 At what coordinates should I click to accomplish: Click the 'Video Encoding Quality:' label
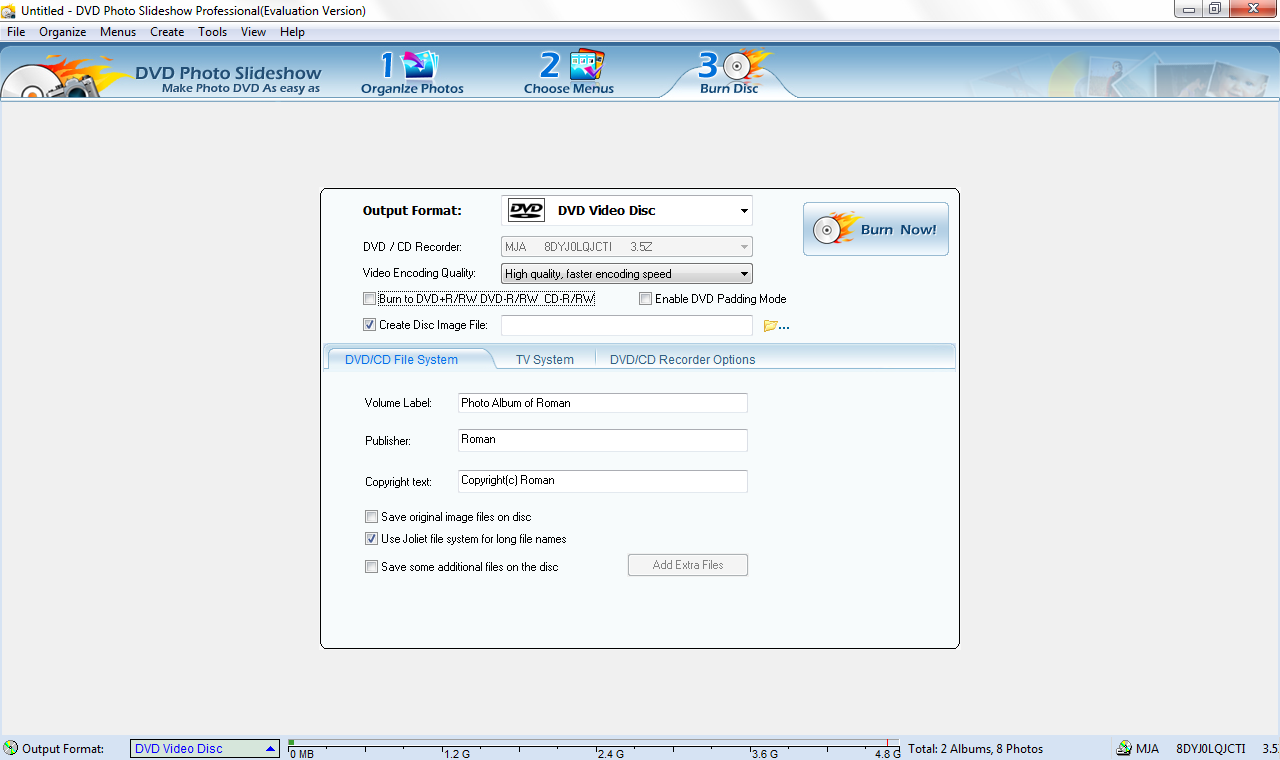tap(419, 273)
